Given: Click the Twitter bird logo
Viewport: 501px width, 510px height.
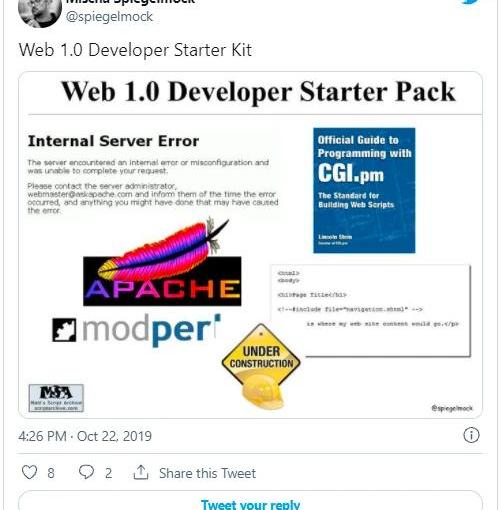Looking at the screenshot, I should pos(471,2).
